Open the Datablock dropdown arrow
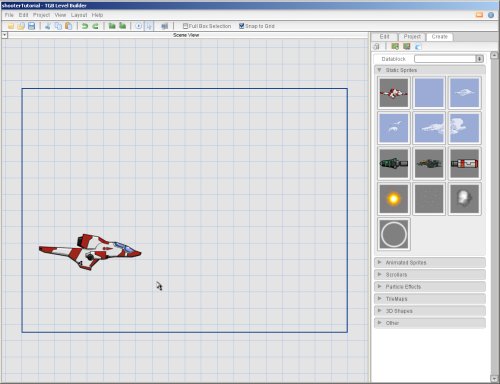Viewport: 500px width, 384px height. [480, 59]
